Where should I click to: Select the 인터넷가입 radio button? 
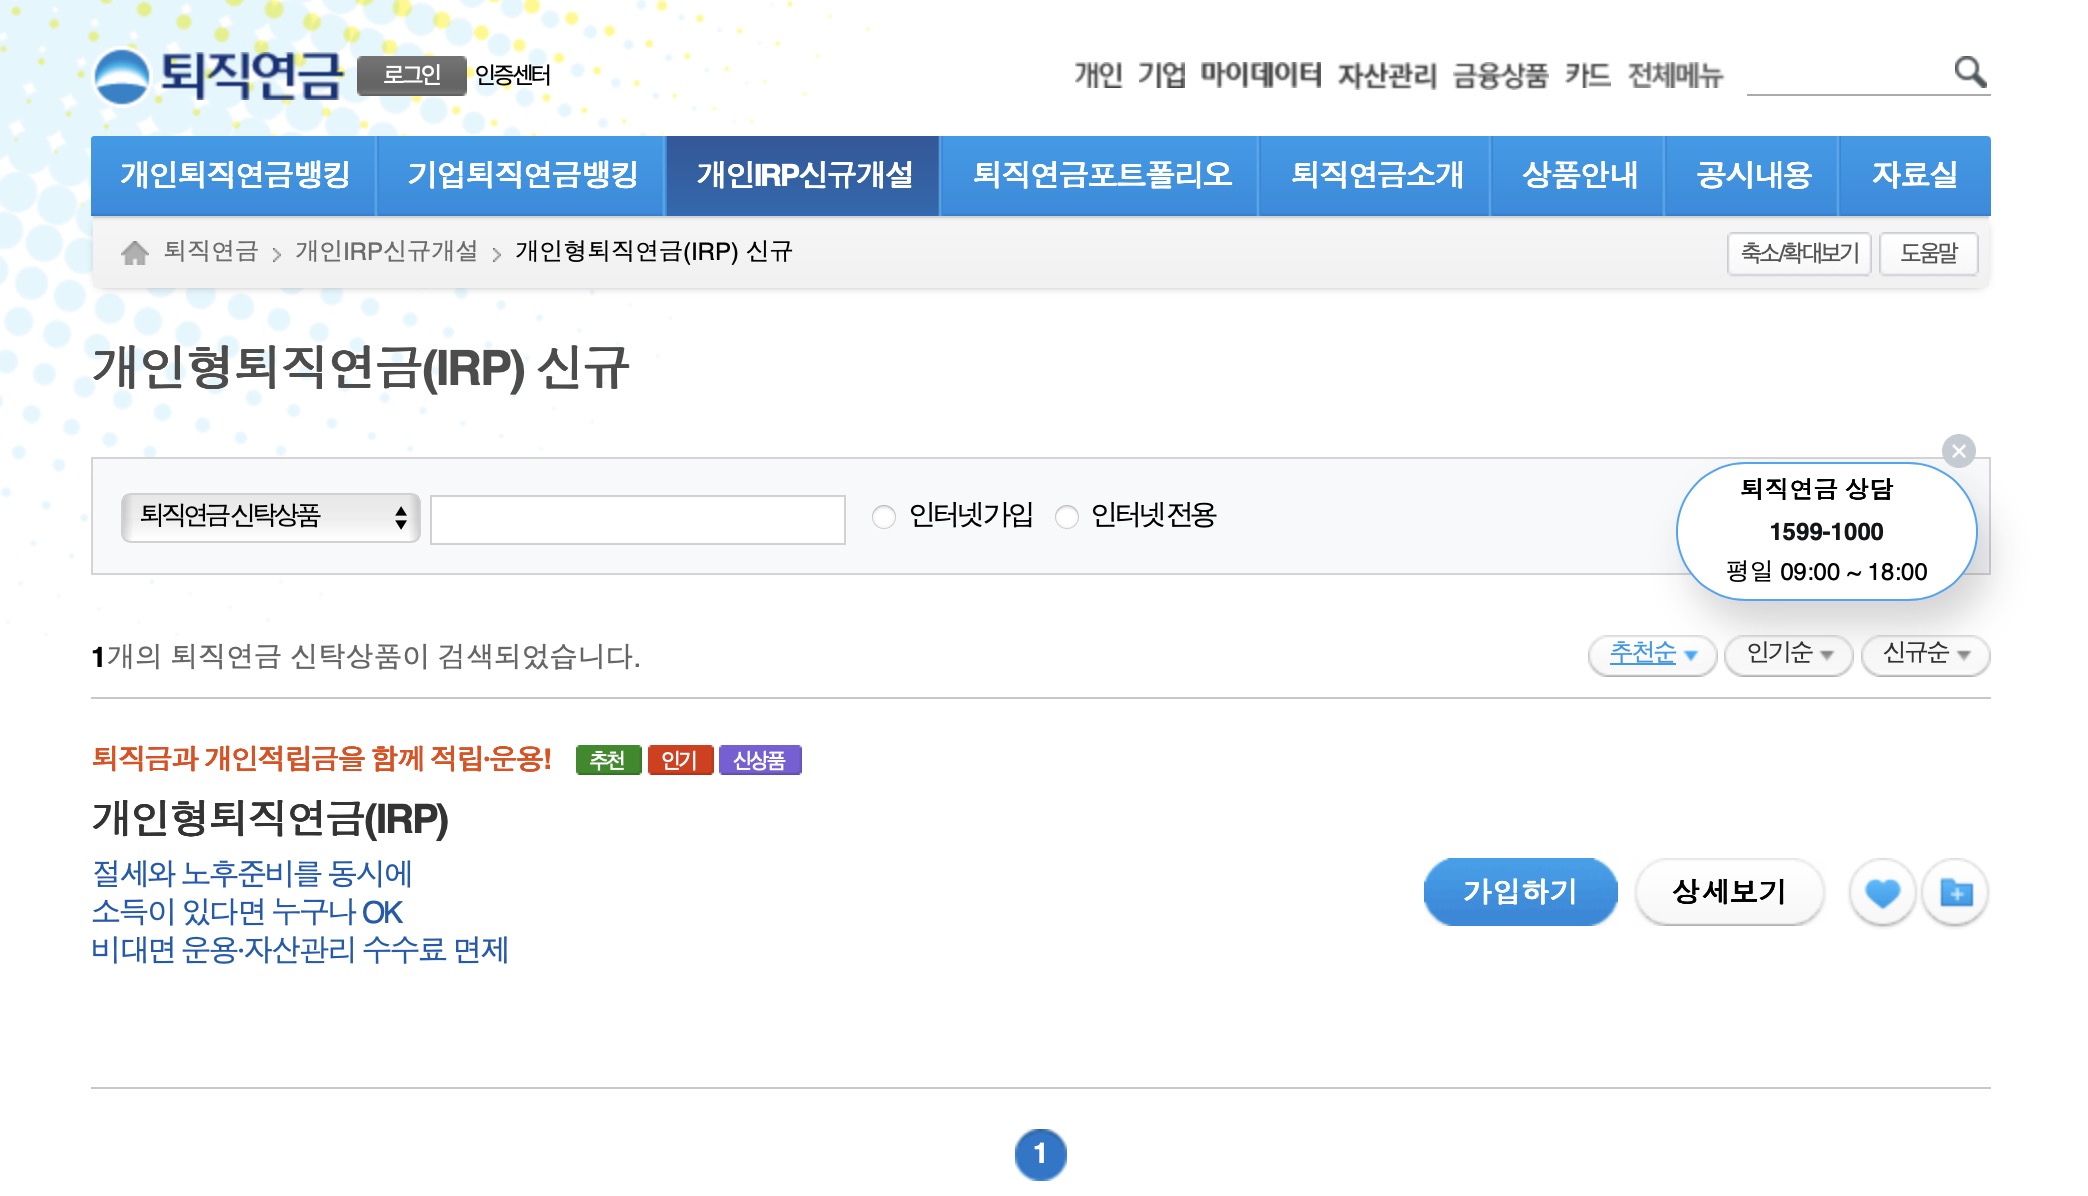pos(883,517)
